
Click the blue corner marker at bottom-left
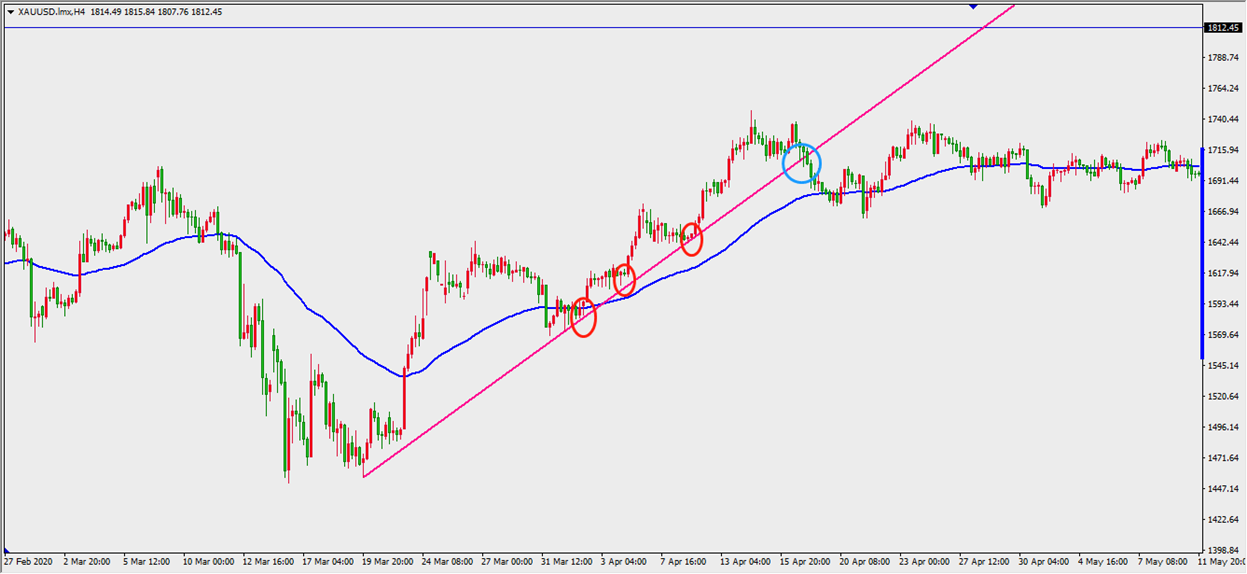pyautogui.click(x=7, y=551)
